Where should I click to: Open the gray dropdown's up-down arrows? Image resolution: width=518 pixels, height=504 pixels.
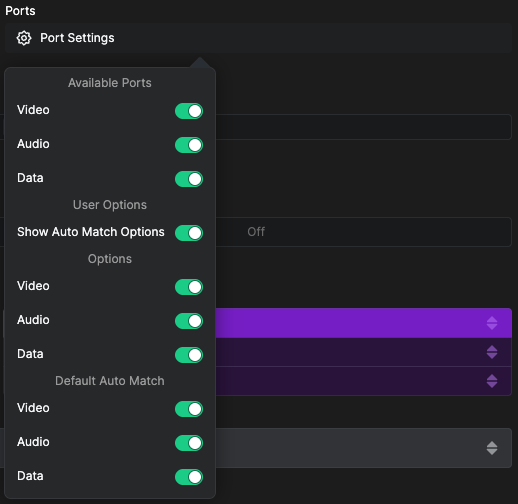[x=492, y=448]
